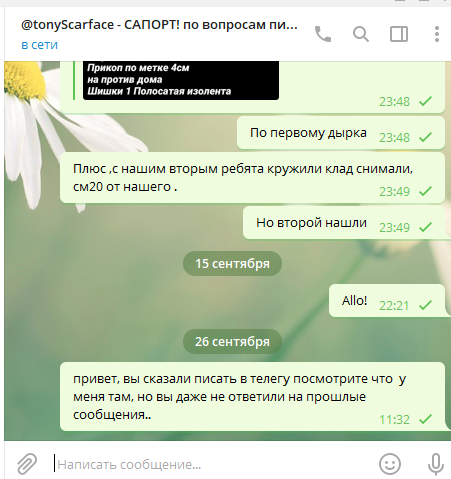Open search in chat magnifier icon
Image resolution: width=451 pixels, height=479 pixels.
tap(361, 34)
